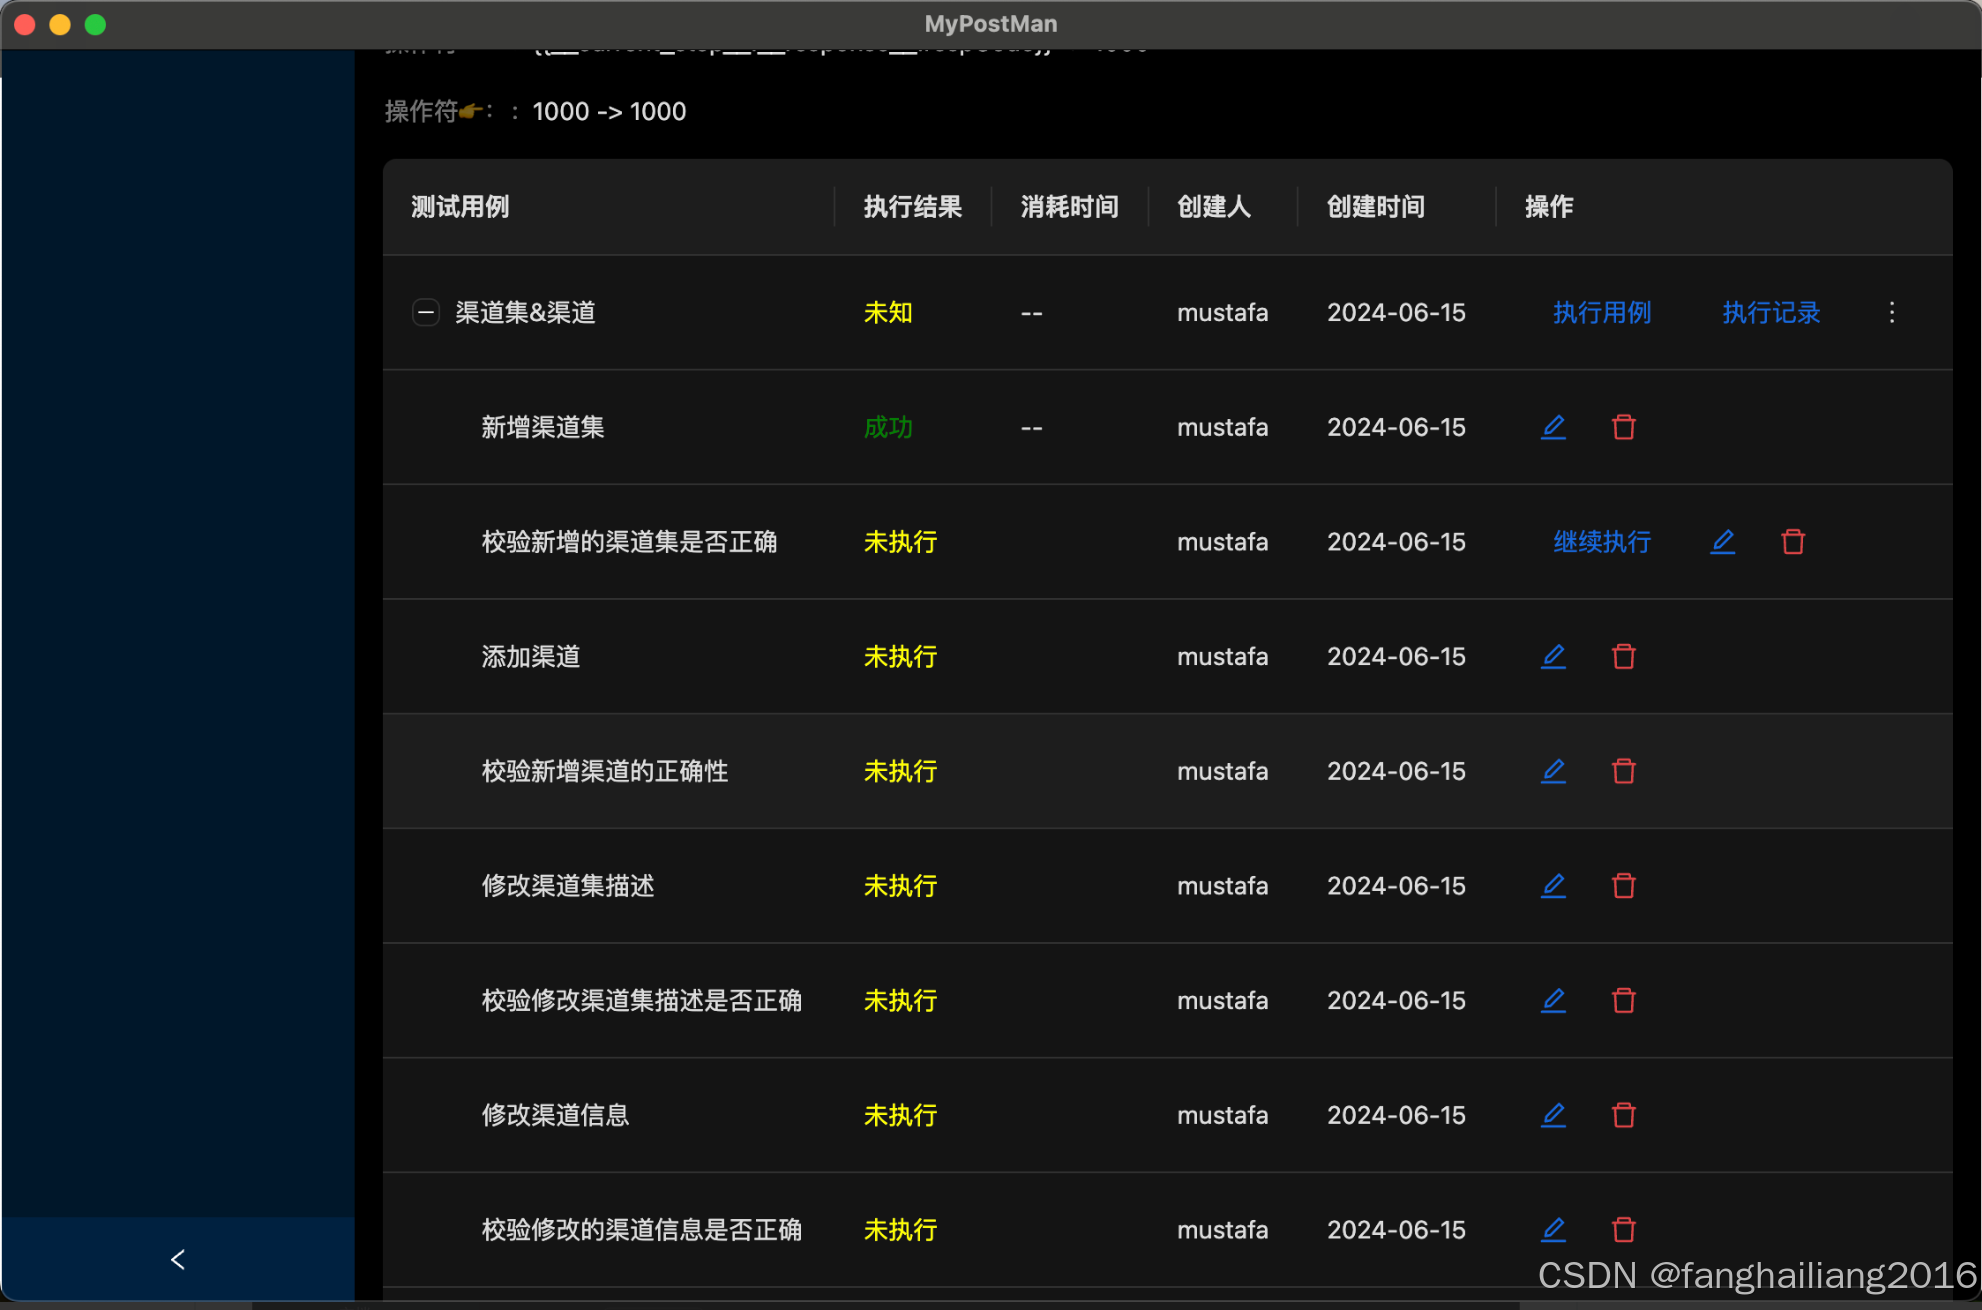Edit the 添加渠道 test case
This screenshot has width=1982, height=1310.
click(1553, 656)
